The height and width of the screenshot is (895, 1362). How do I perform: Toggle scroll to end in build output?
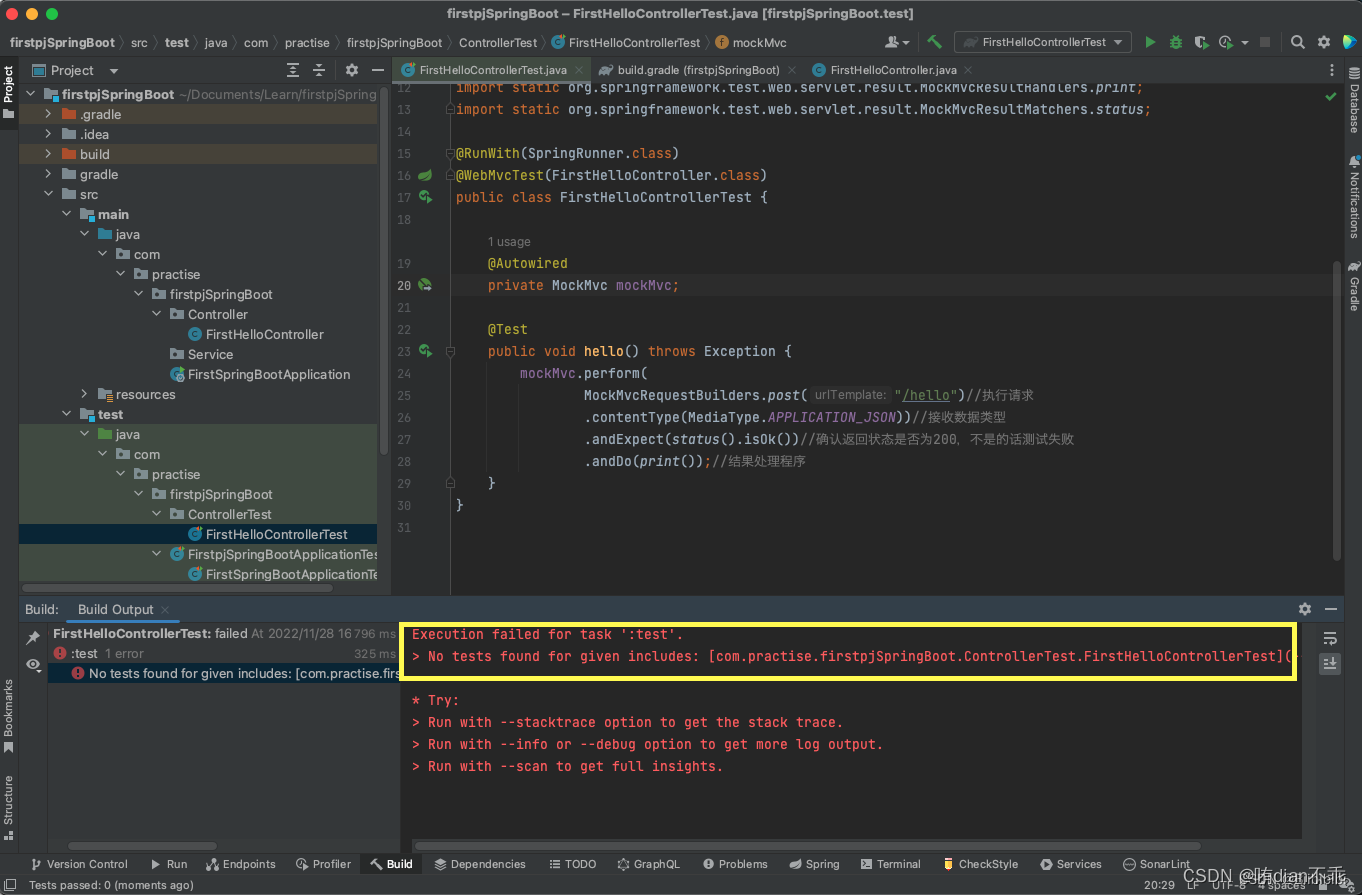tap(1330, 663)
